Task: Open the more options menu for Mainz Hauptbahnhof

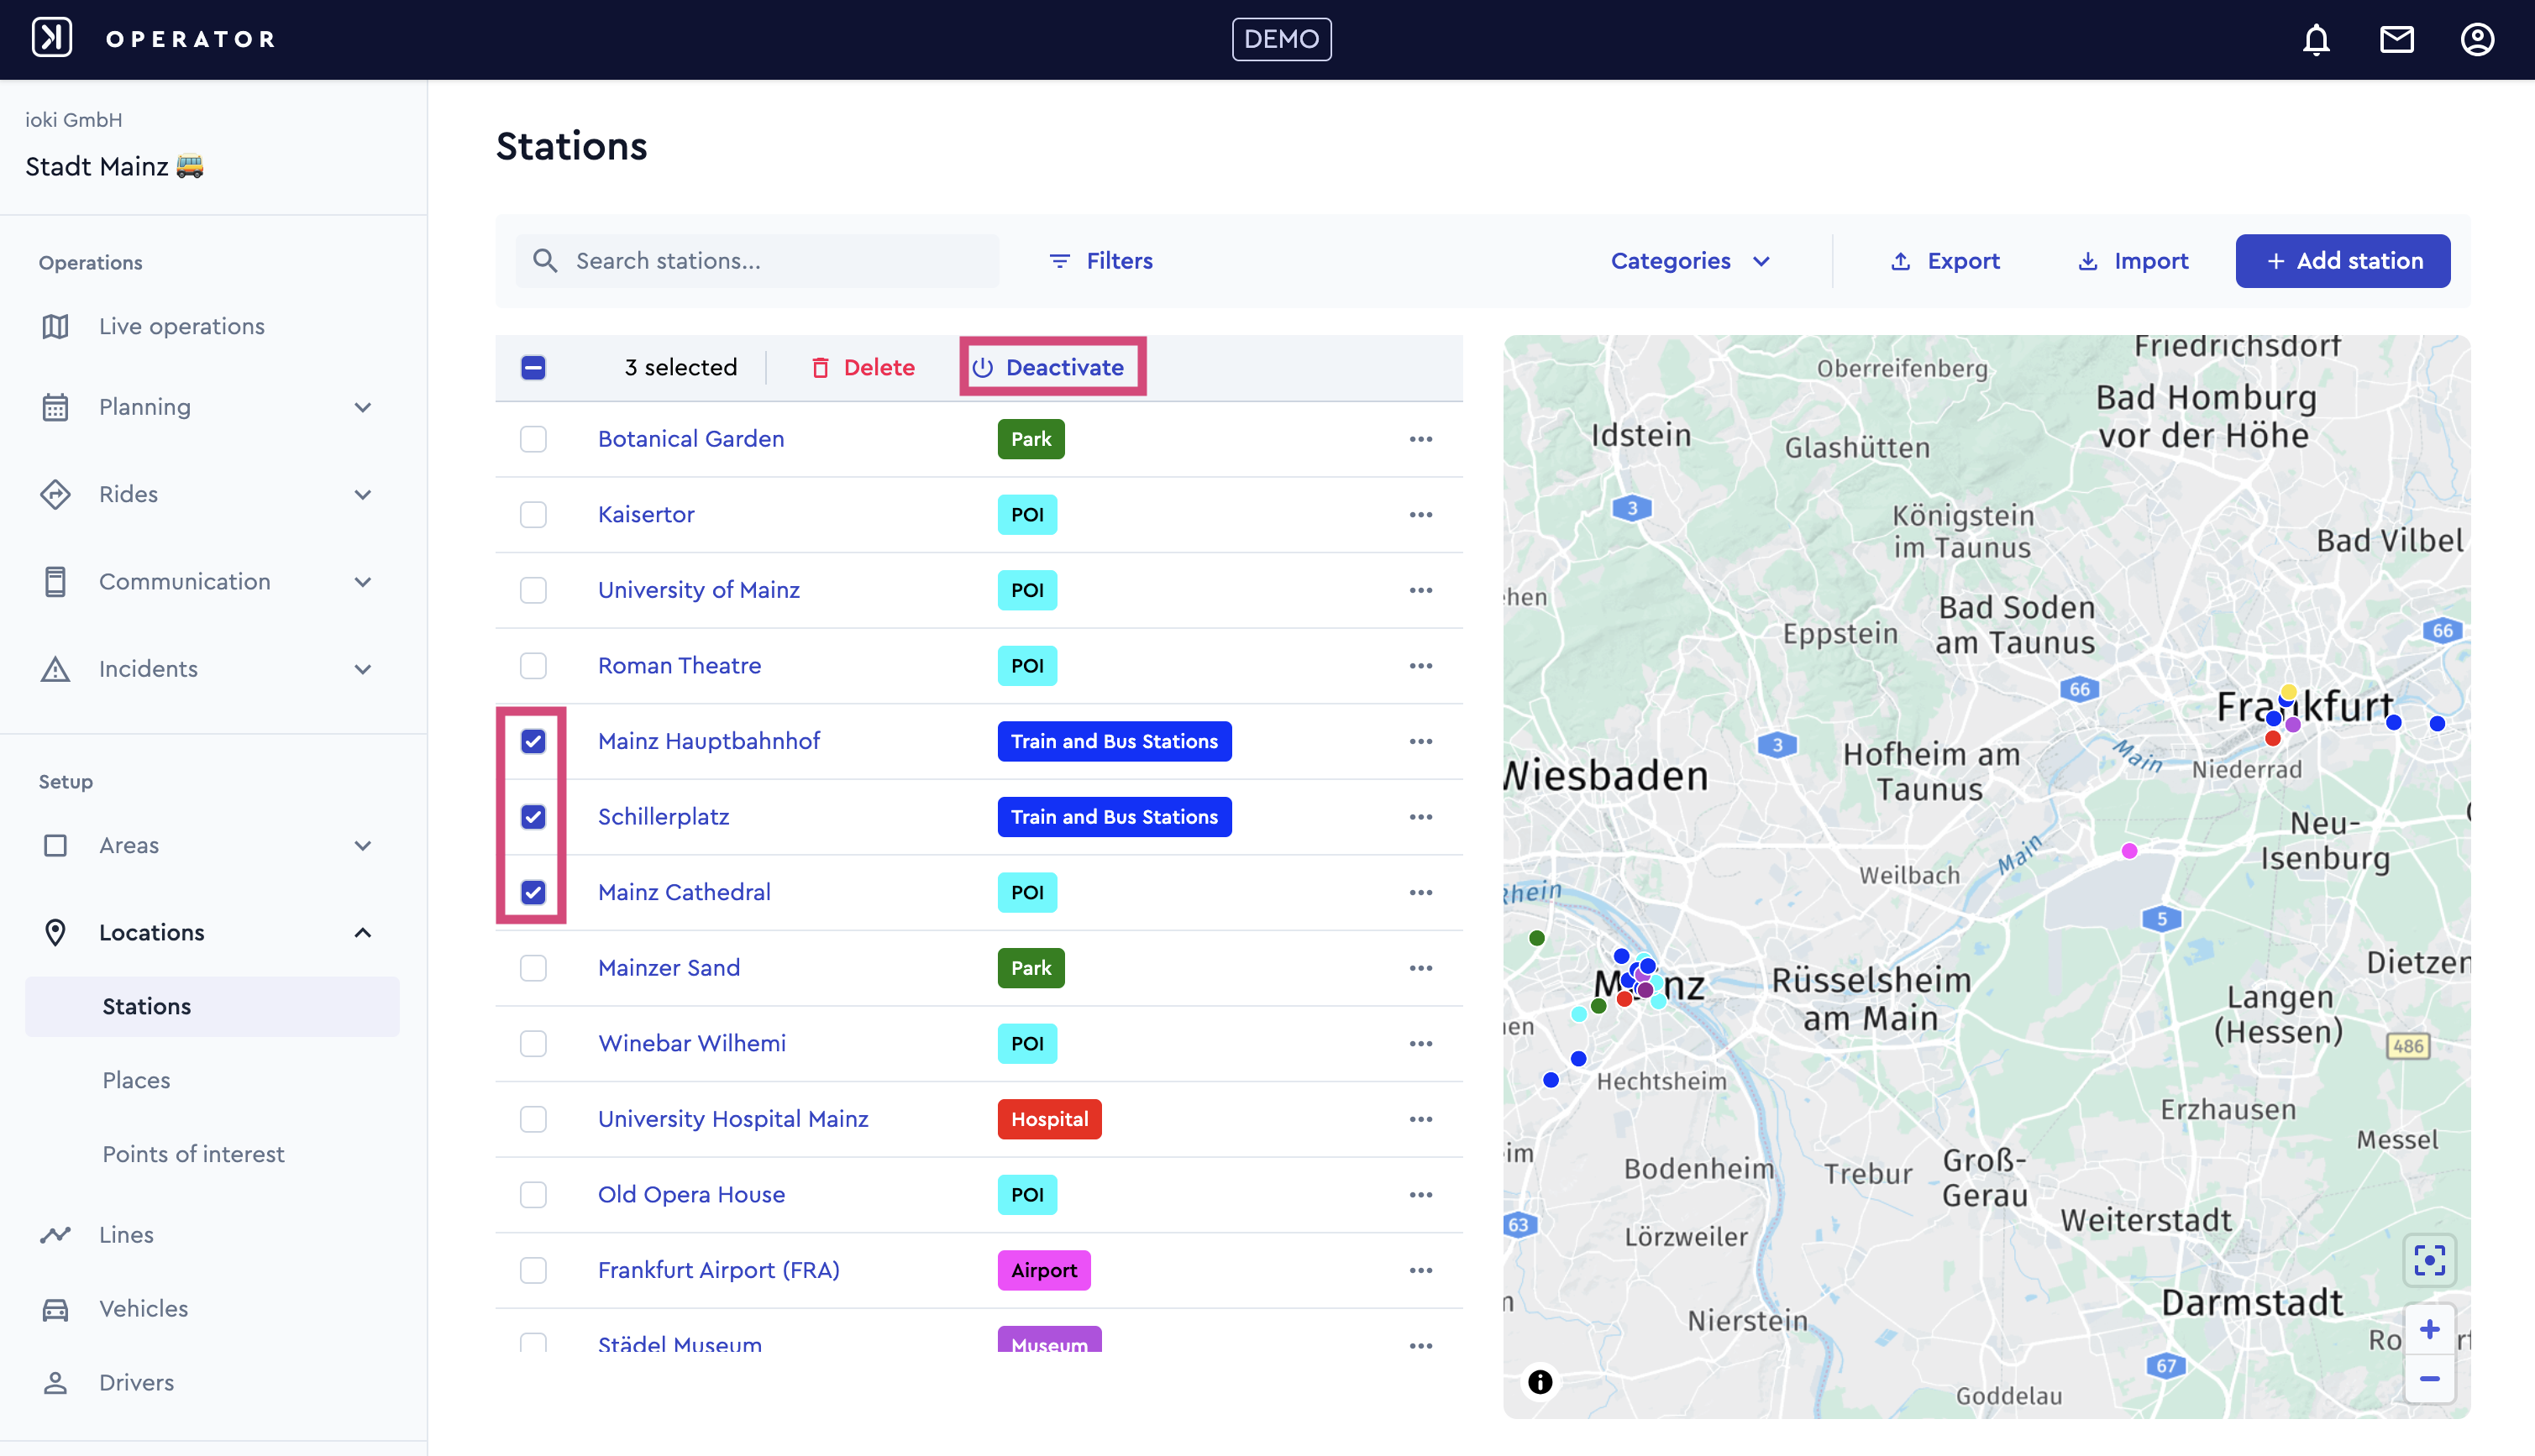Action: click(1421, 742)
